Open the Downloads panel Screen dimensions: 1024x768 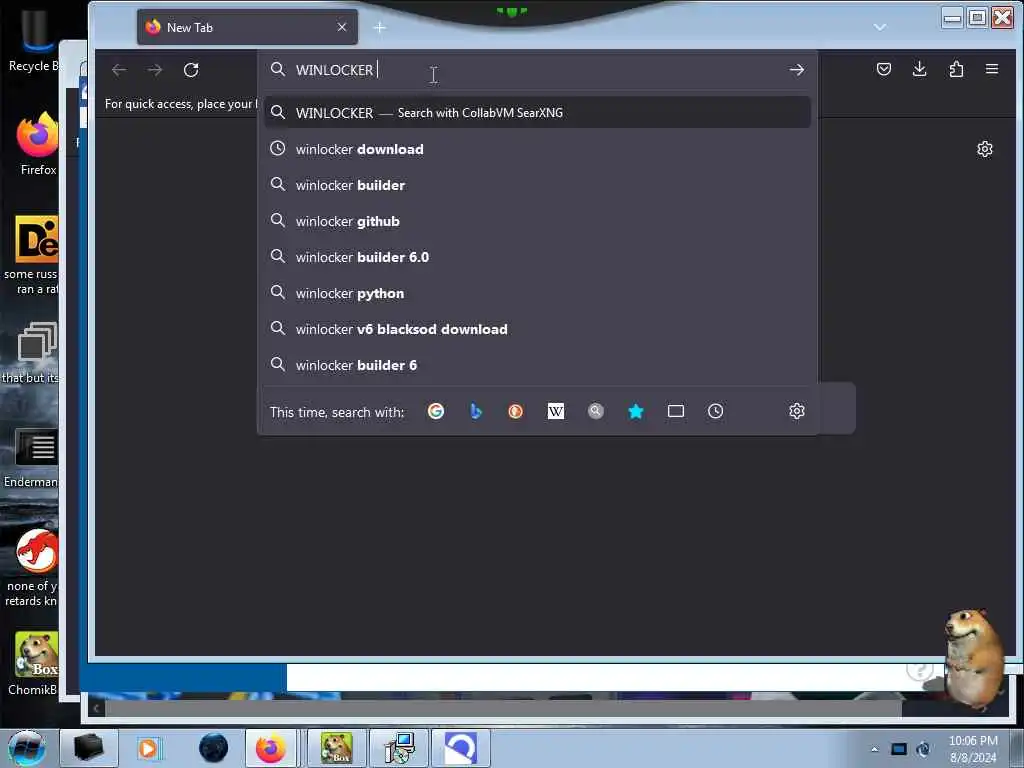coord(920,69)
